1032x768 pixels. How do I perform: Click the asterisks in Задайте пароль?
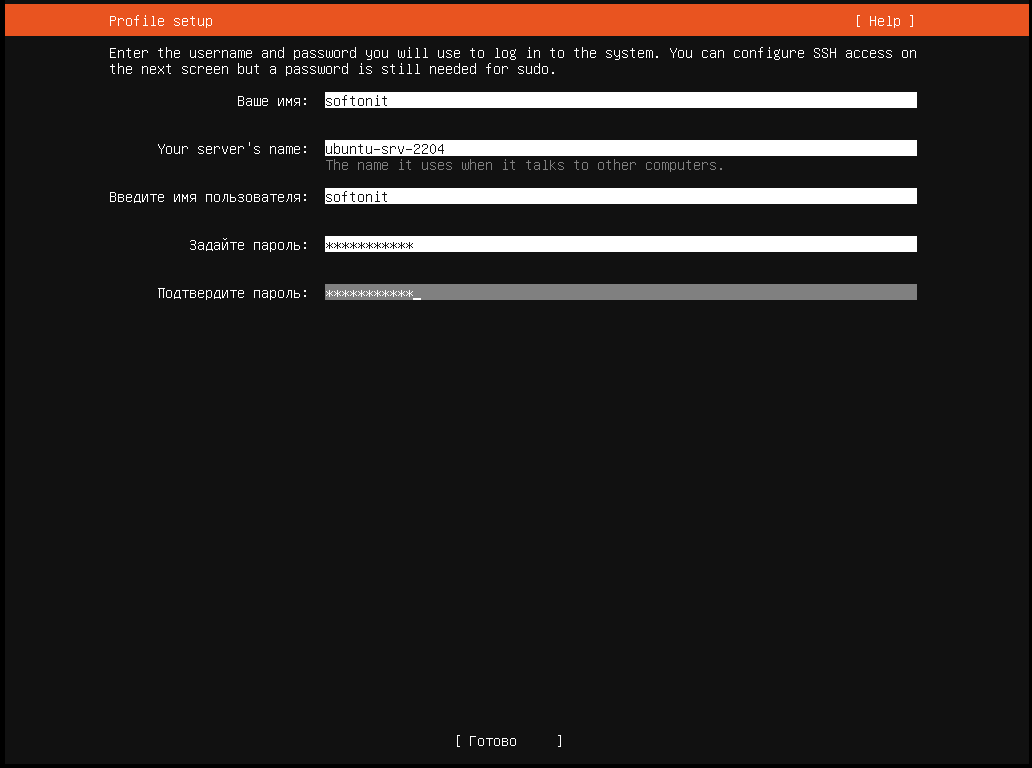pyautogui.click(x=369, y=245)
